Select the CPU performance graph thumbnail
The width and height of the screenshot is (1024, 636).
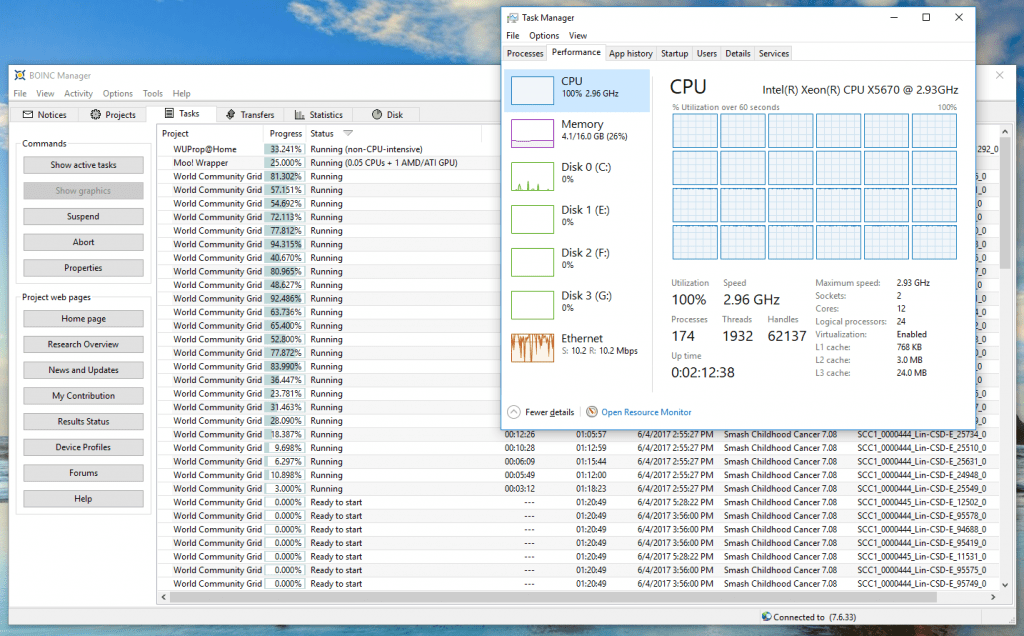[532, 91]
